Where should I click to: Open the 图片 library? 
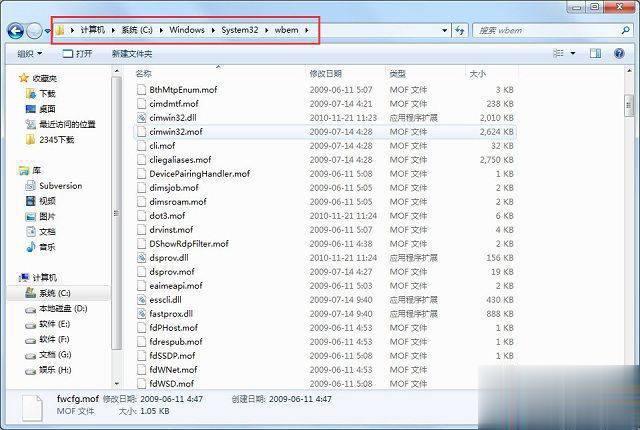point(40,216)
